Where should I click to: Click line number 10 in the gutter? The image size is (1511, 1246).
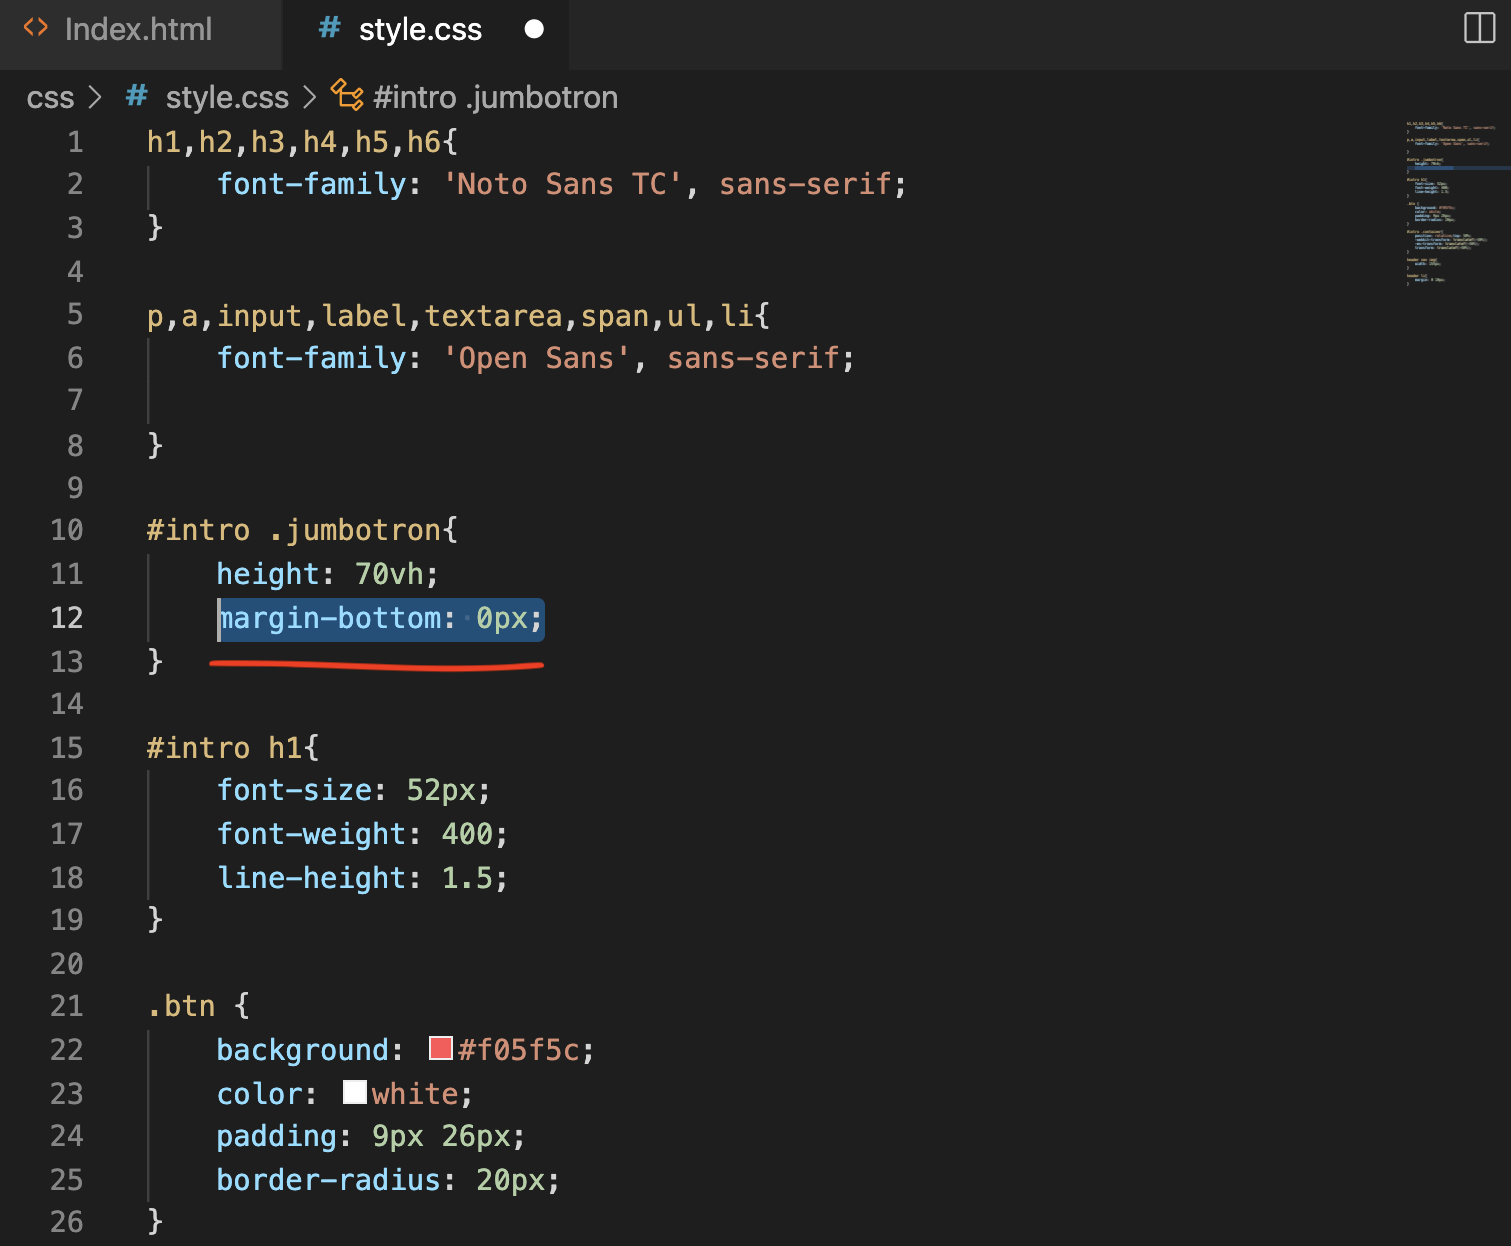tap(67, 530)
